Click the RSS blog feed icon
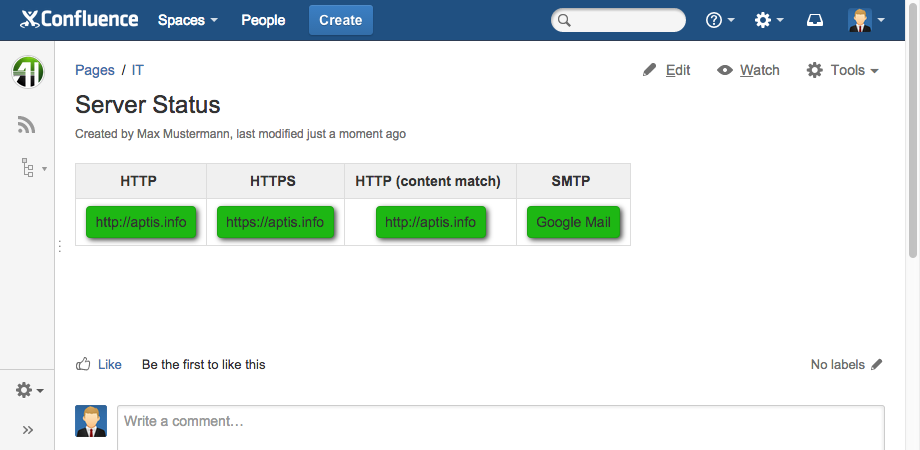The width and height of the screenshot is (920, 450). click(x=27, y=125)
